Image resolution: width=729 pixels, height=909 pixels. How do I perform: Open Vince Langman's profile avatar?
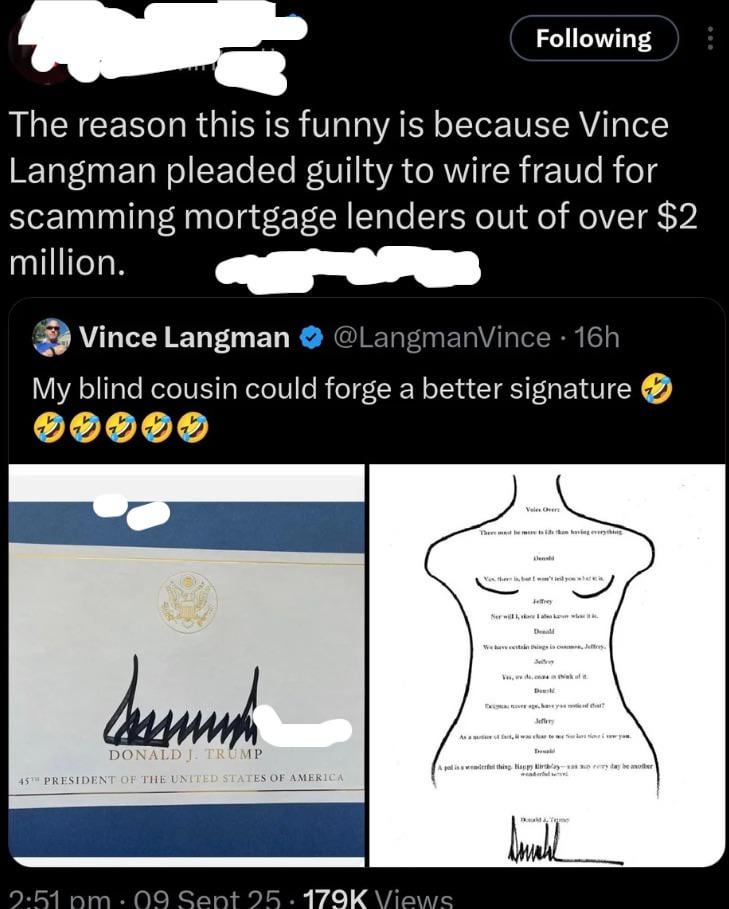coord(51,337)
